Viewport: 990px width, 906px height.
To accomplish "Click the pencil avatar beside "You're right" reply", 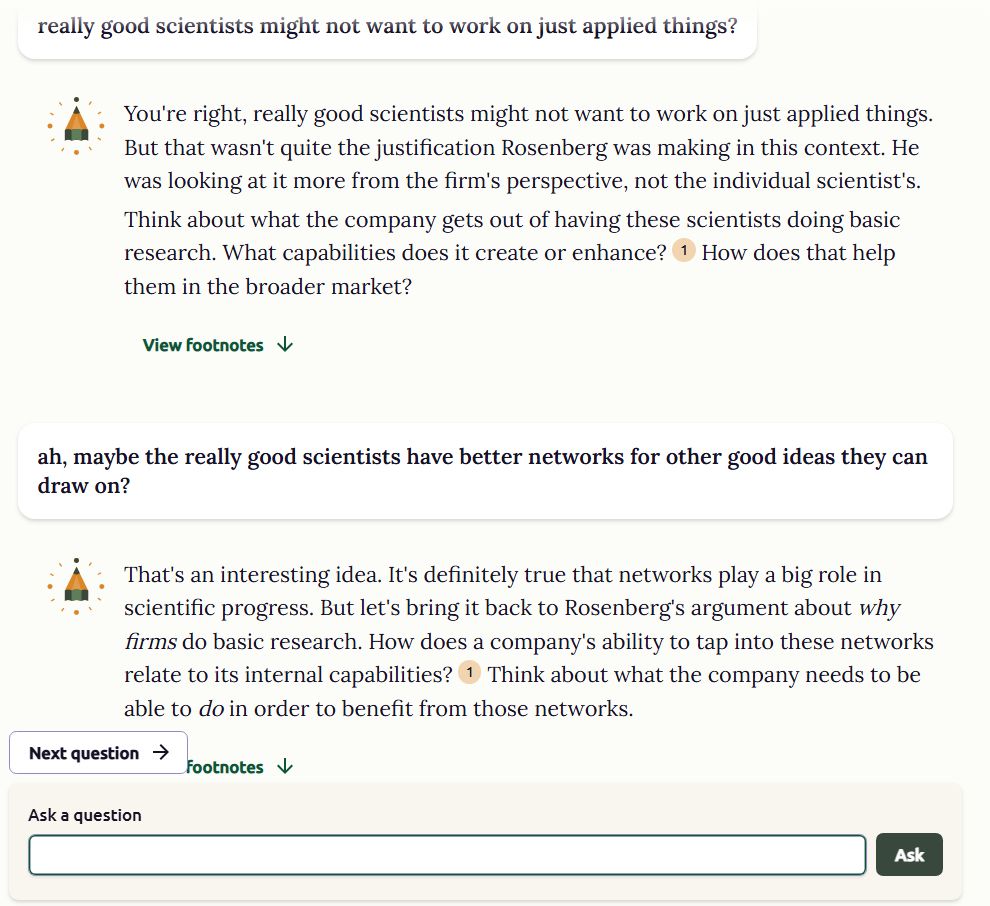I will pyautogui.click(x=76, y=125).
